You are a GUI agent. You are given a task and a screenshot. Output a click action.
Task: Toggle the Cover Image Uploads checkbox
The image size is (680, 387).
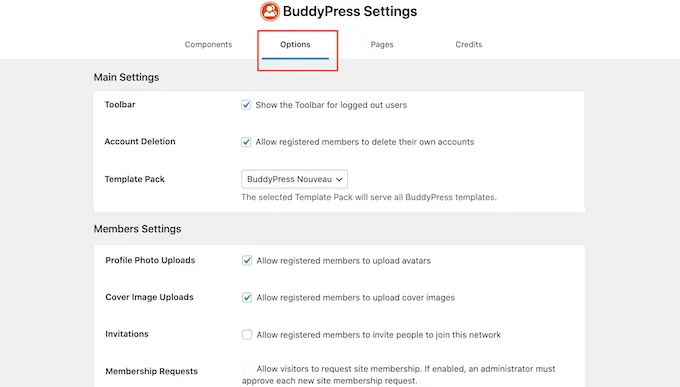click(247, 298)
